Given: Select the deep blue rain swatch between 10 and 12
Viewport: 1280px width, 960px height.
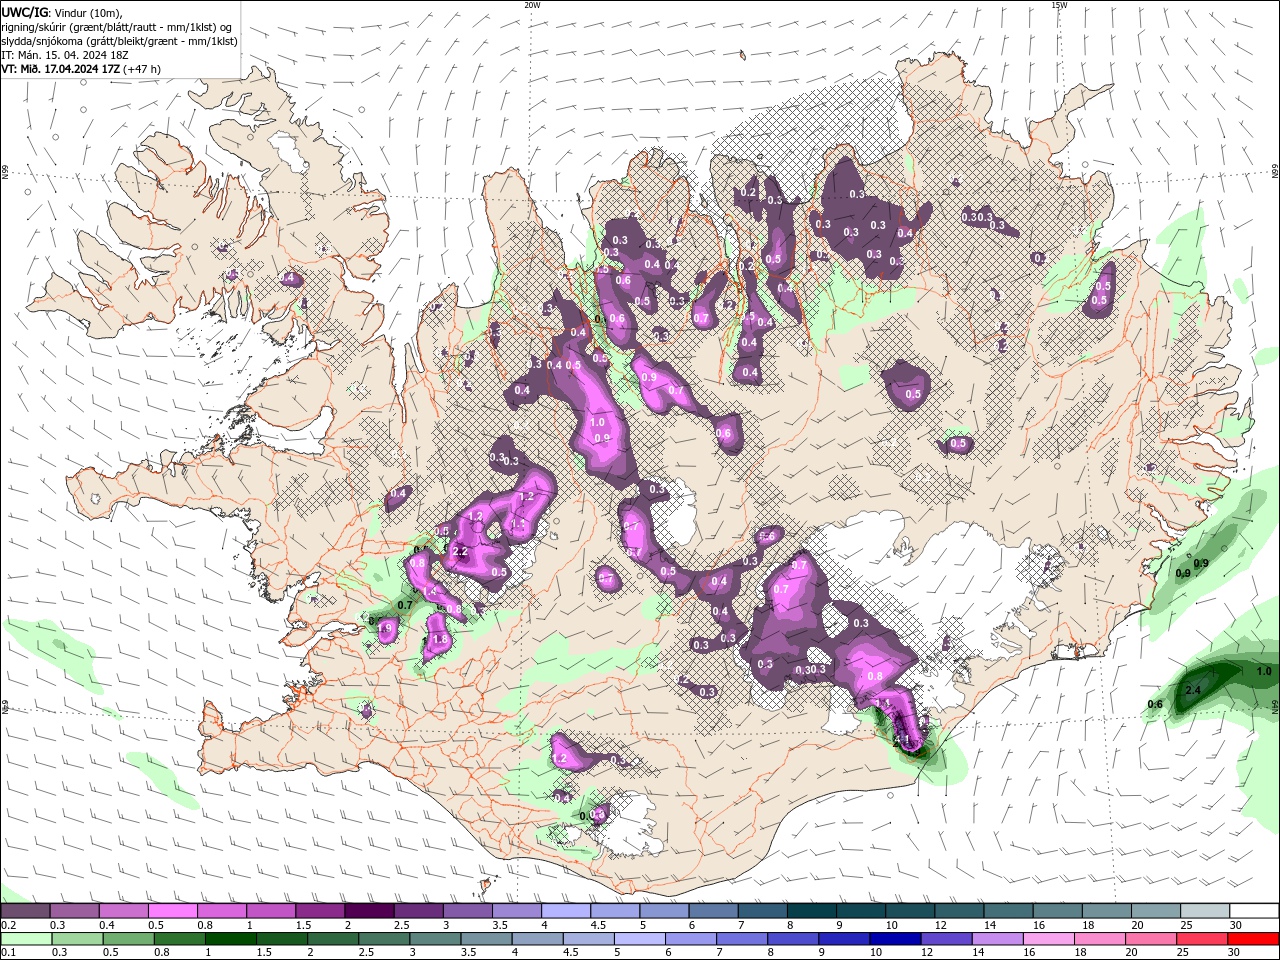Looking at the screenshot, I should (x=893, y=939).
